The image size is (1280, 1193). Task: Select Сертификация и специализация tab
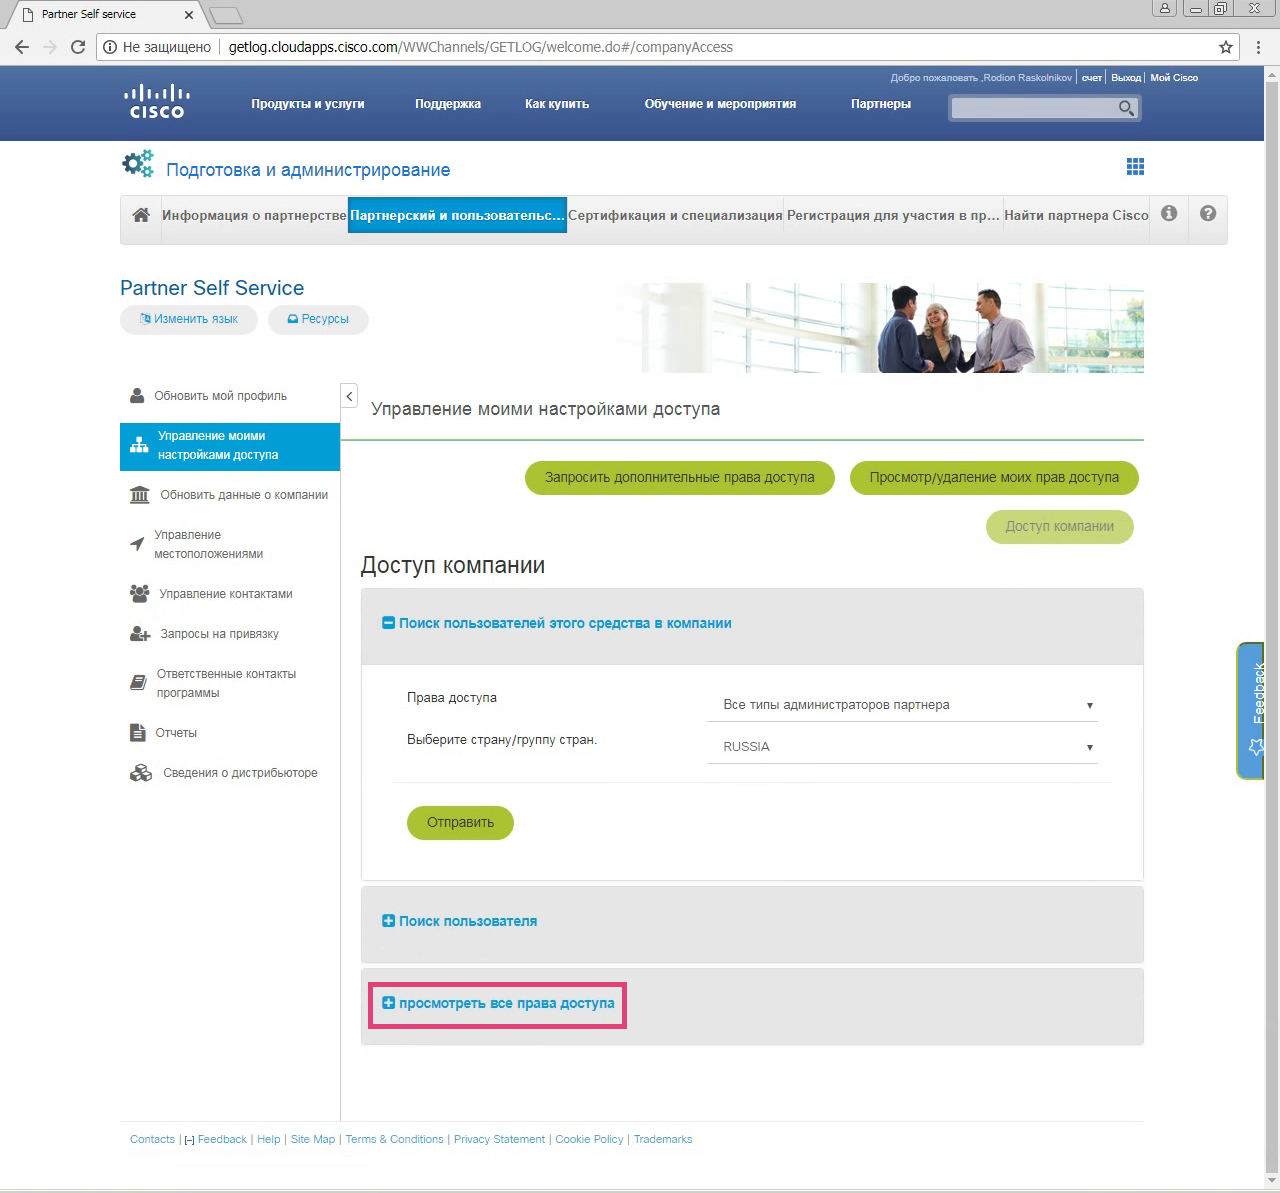[x=675, y=215]
